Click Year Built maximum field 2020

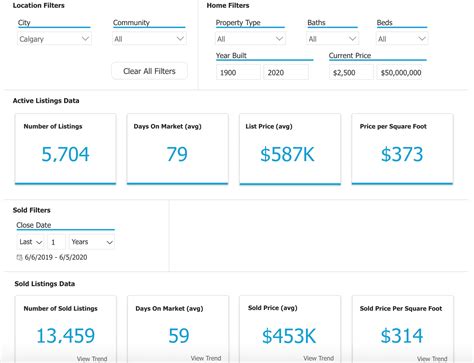coord(286,72)
